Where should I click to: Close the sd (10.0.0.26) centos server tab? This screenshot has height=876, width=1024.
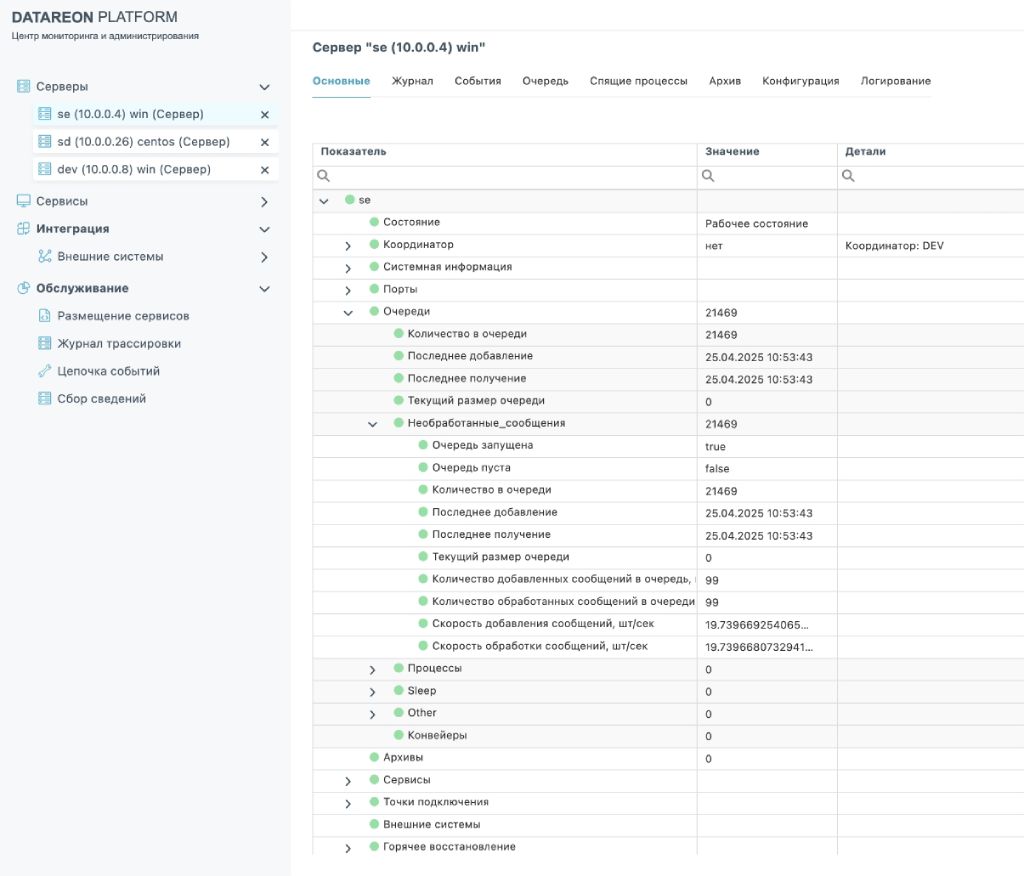264,142
